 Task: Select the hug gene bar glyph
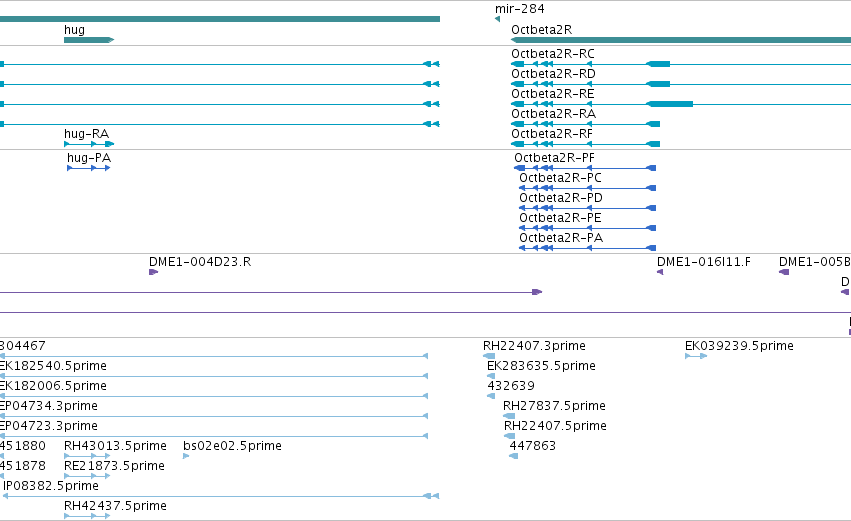pos(89,40)
